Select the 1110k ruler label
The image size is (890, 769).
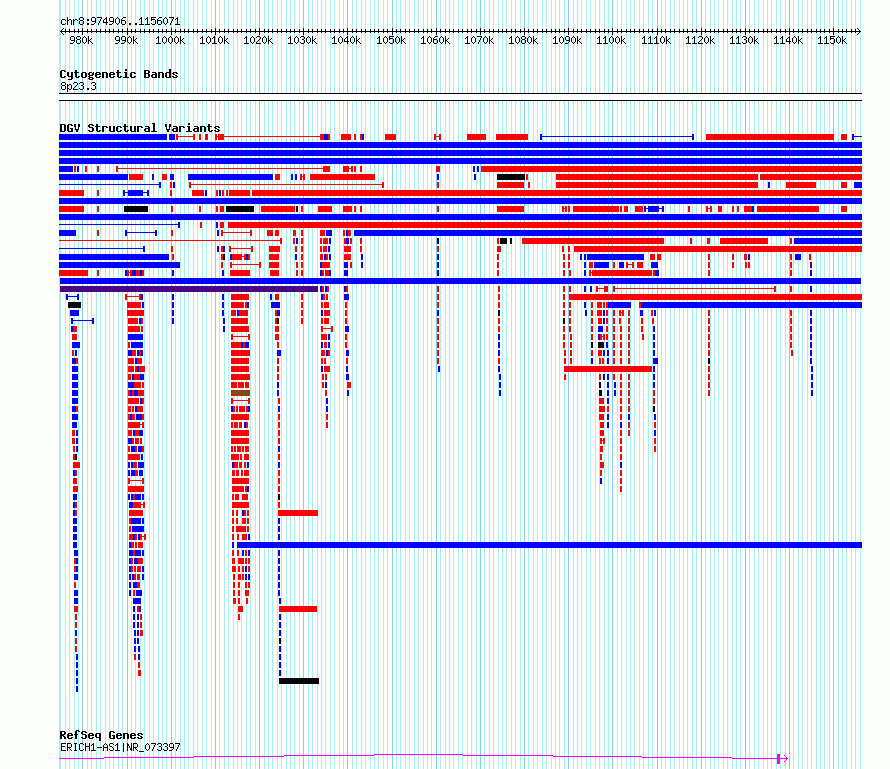pyautogui.click(x=656, y=40)
